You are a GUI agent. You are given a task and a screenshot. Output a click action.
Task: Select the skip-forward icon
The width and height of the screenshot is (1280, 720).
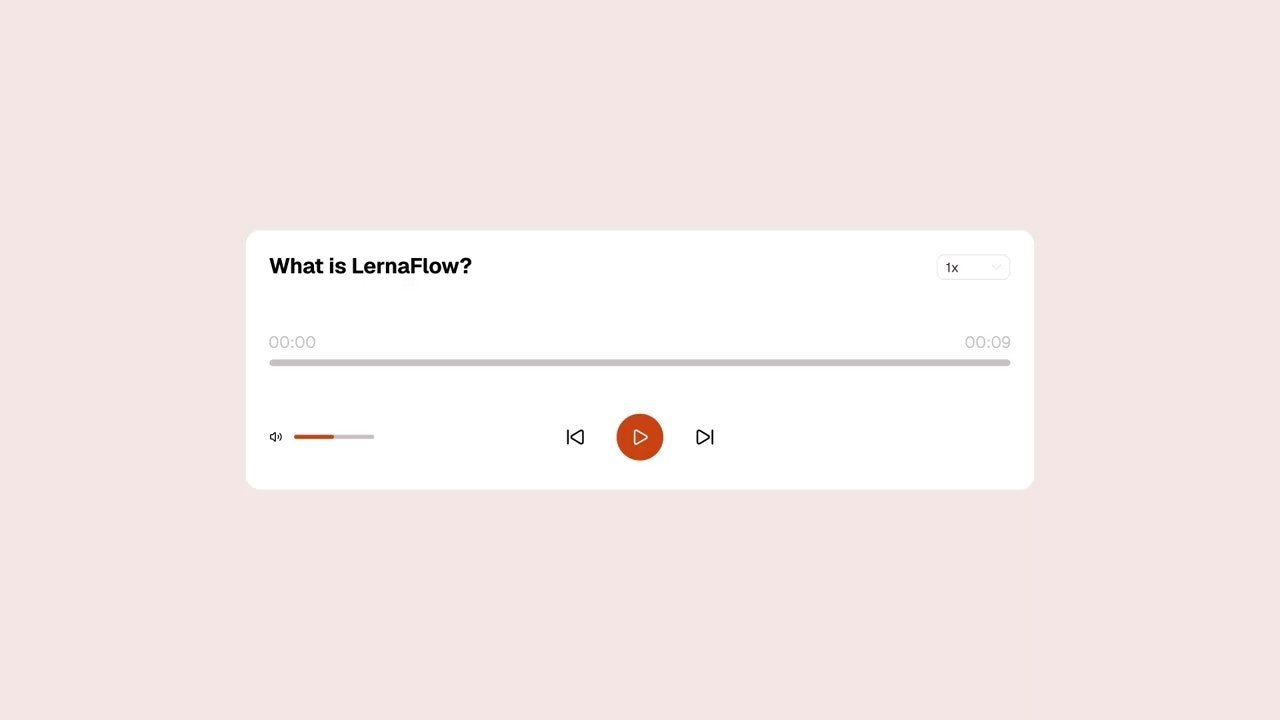tap(705, 437)
